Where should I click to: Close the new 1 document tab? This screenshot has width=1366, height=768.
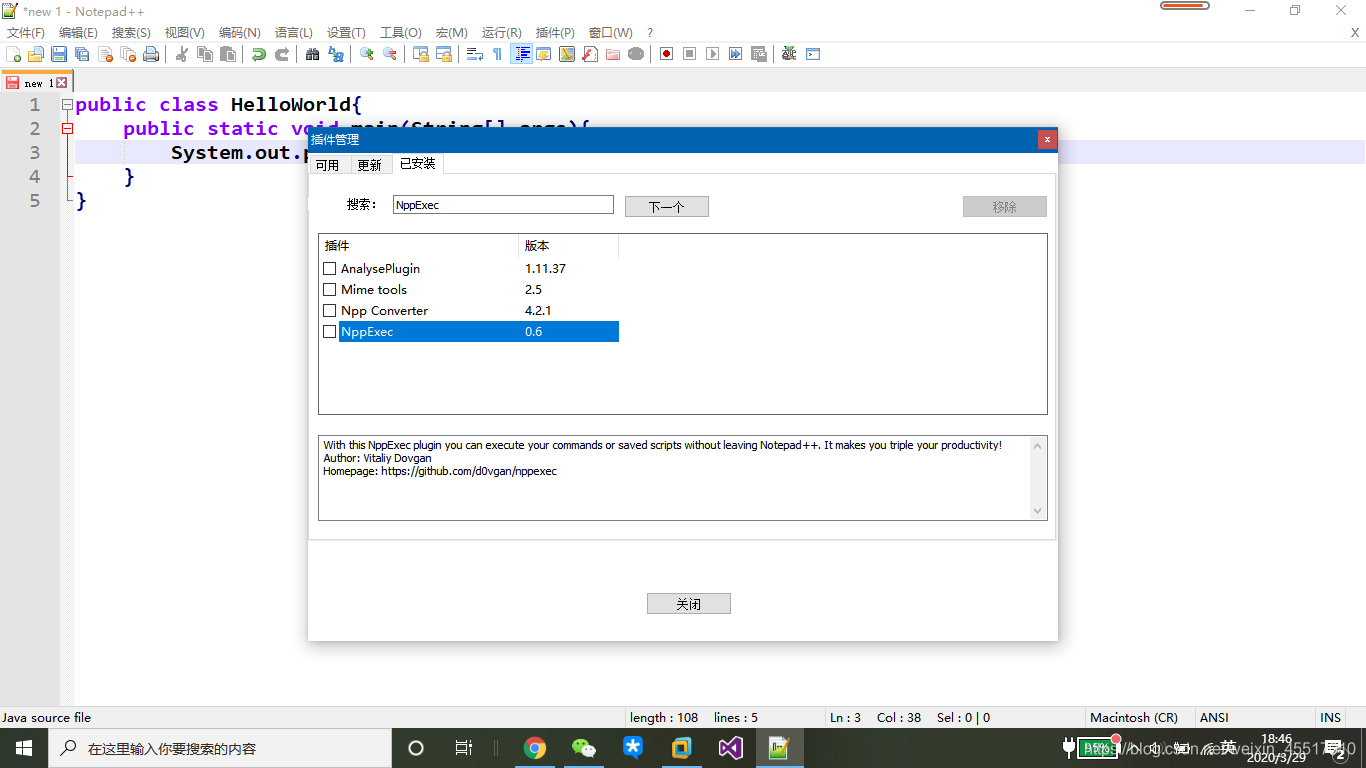coord(62,83)
